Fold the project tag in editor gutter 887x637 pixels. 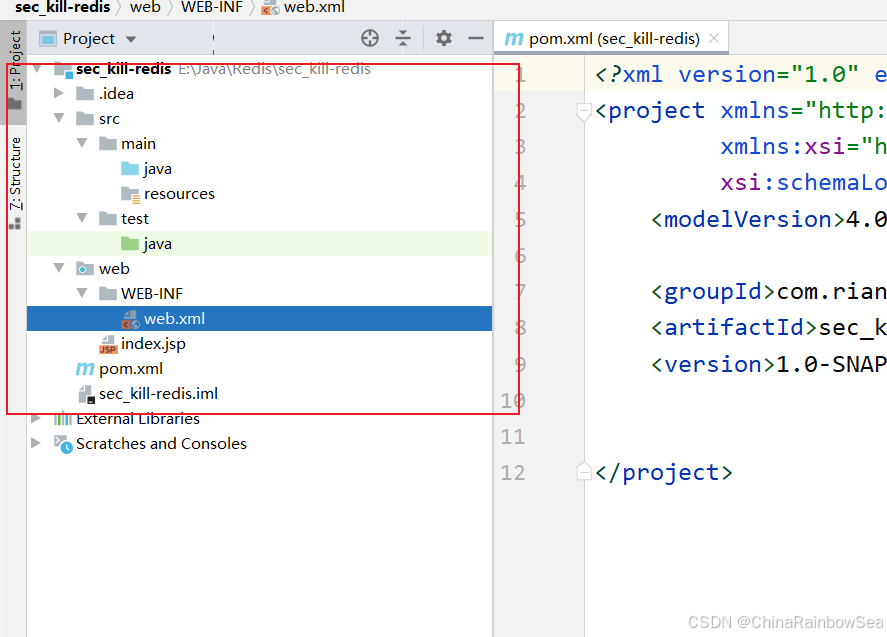[584, 111]
